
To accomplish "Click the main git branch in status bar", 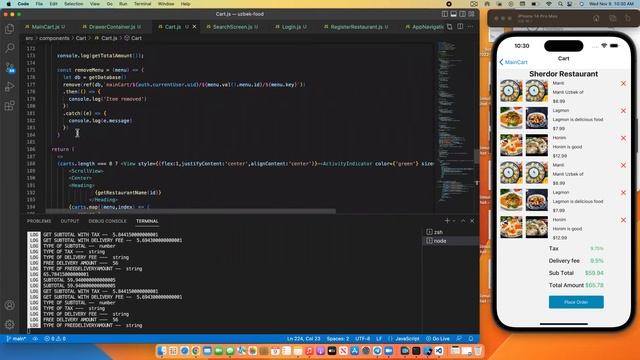I will point(16,339).
